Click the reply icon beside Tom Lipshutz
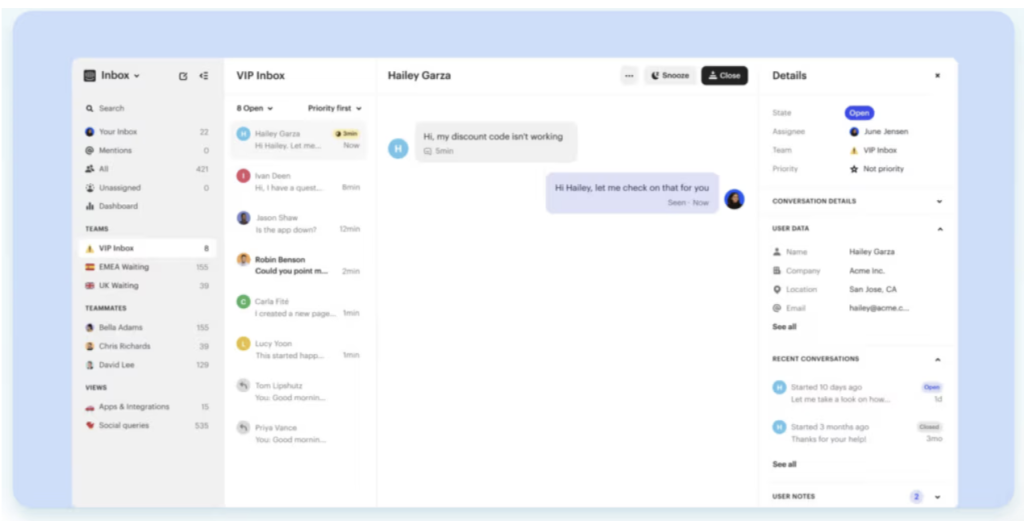 pos(244,385)
